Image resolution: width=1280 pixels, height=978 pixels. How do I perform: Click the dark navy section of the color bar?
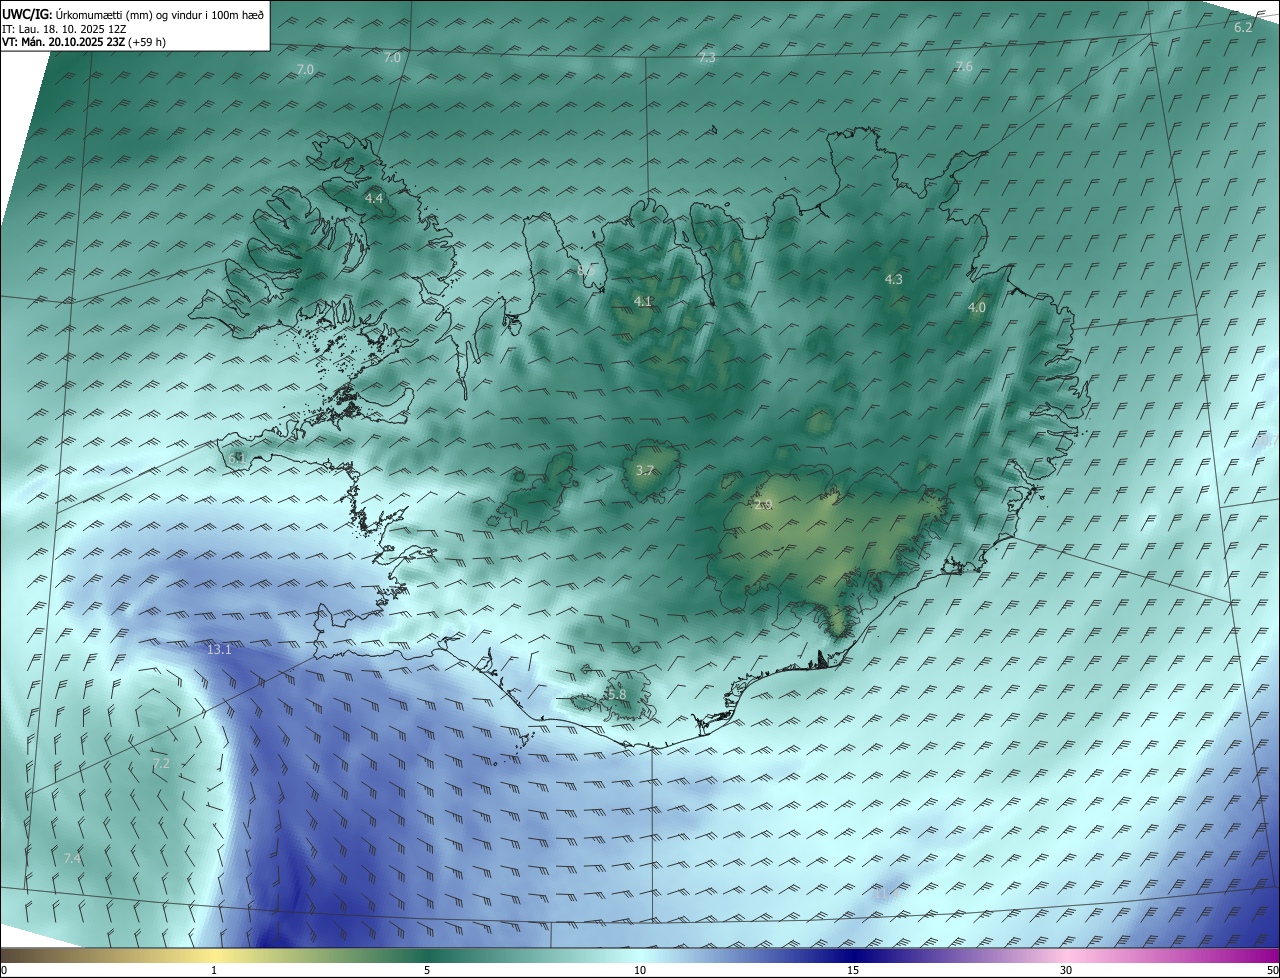pyautogui.click(x=855, y=955)
